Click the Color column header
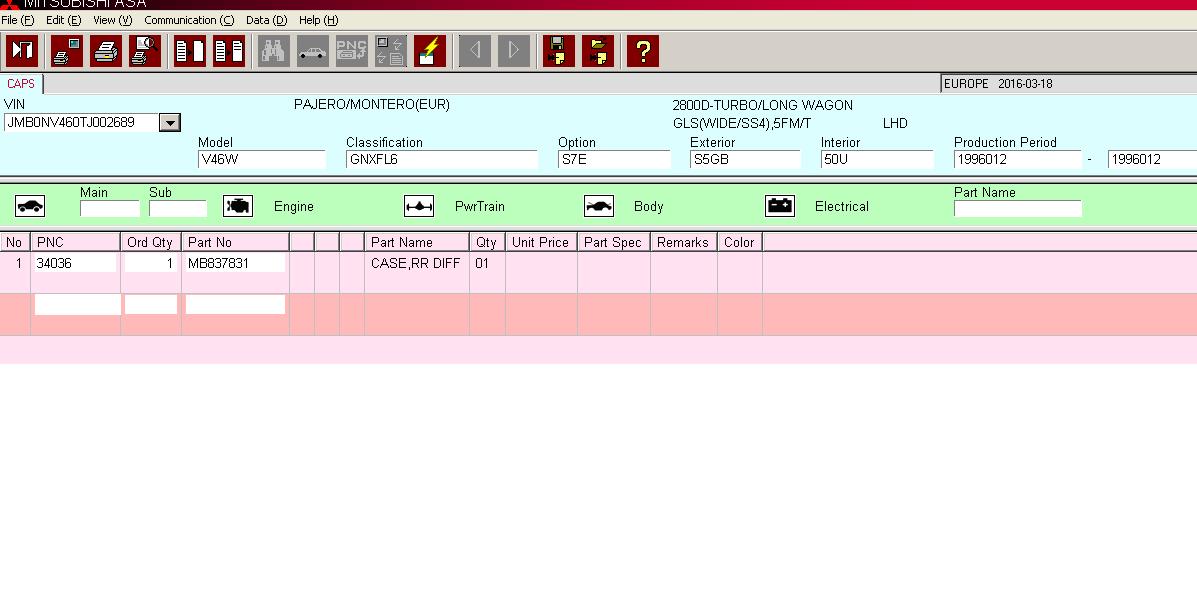Screen dimensions: 1197x594 [x=740, y=242]
